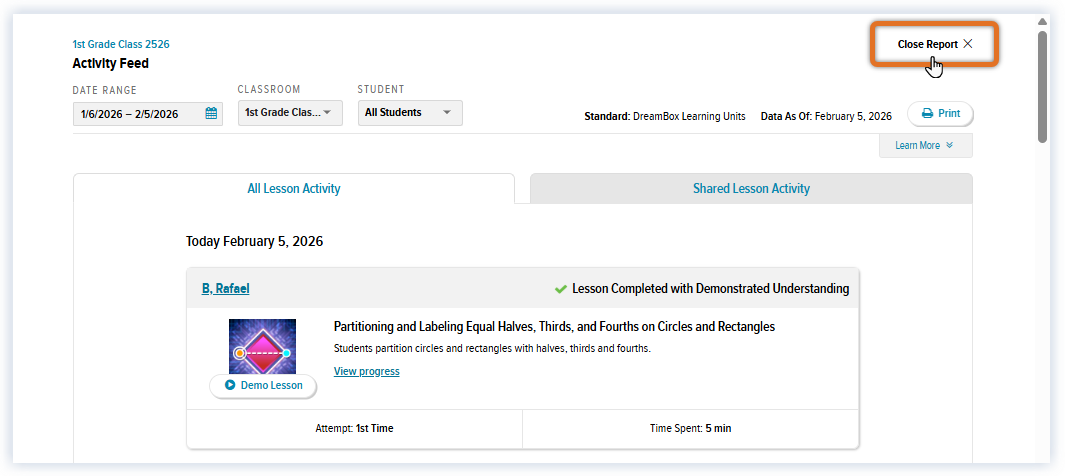The height and width of the screenshot is (476, 1065).
Task: Switch to Shared Lesson Activity tab
Action: point(751,189)
